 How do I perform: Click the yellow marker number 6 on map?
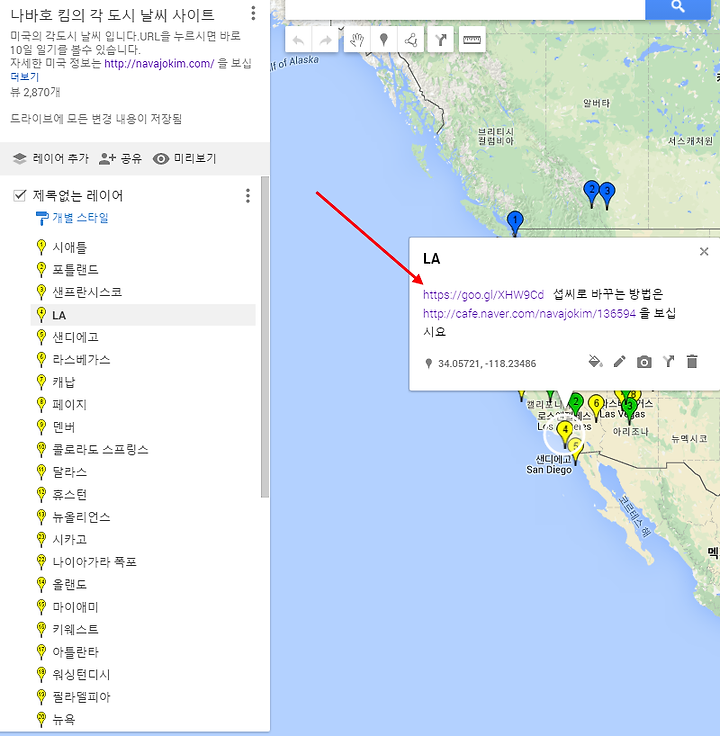click(596, 406)
